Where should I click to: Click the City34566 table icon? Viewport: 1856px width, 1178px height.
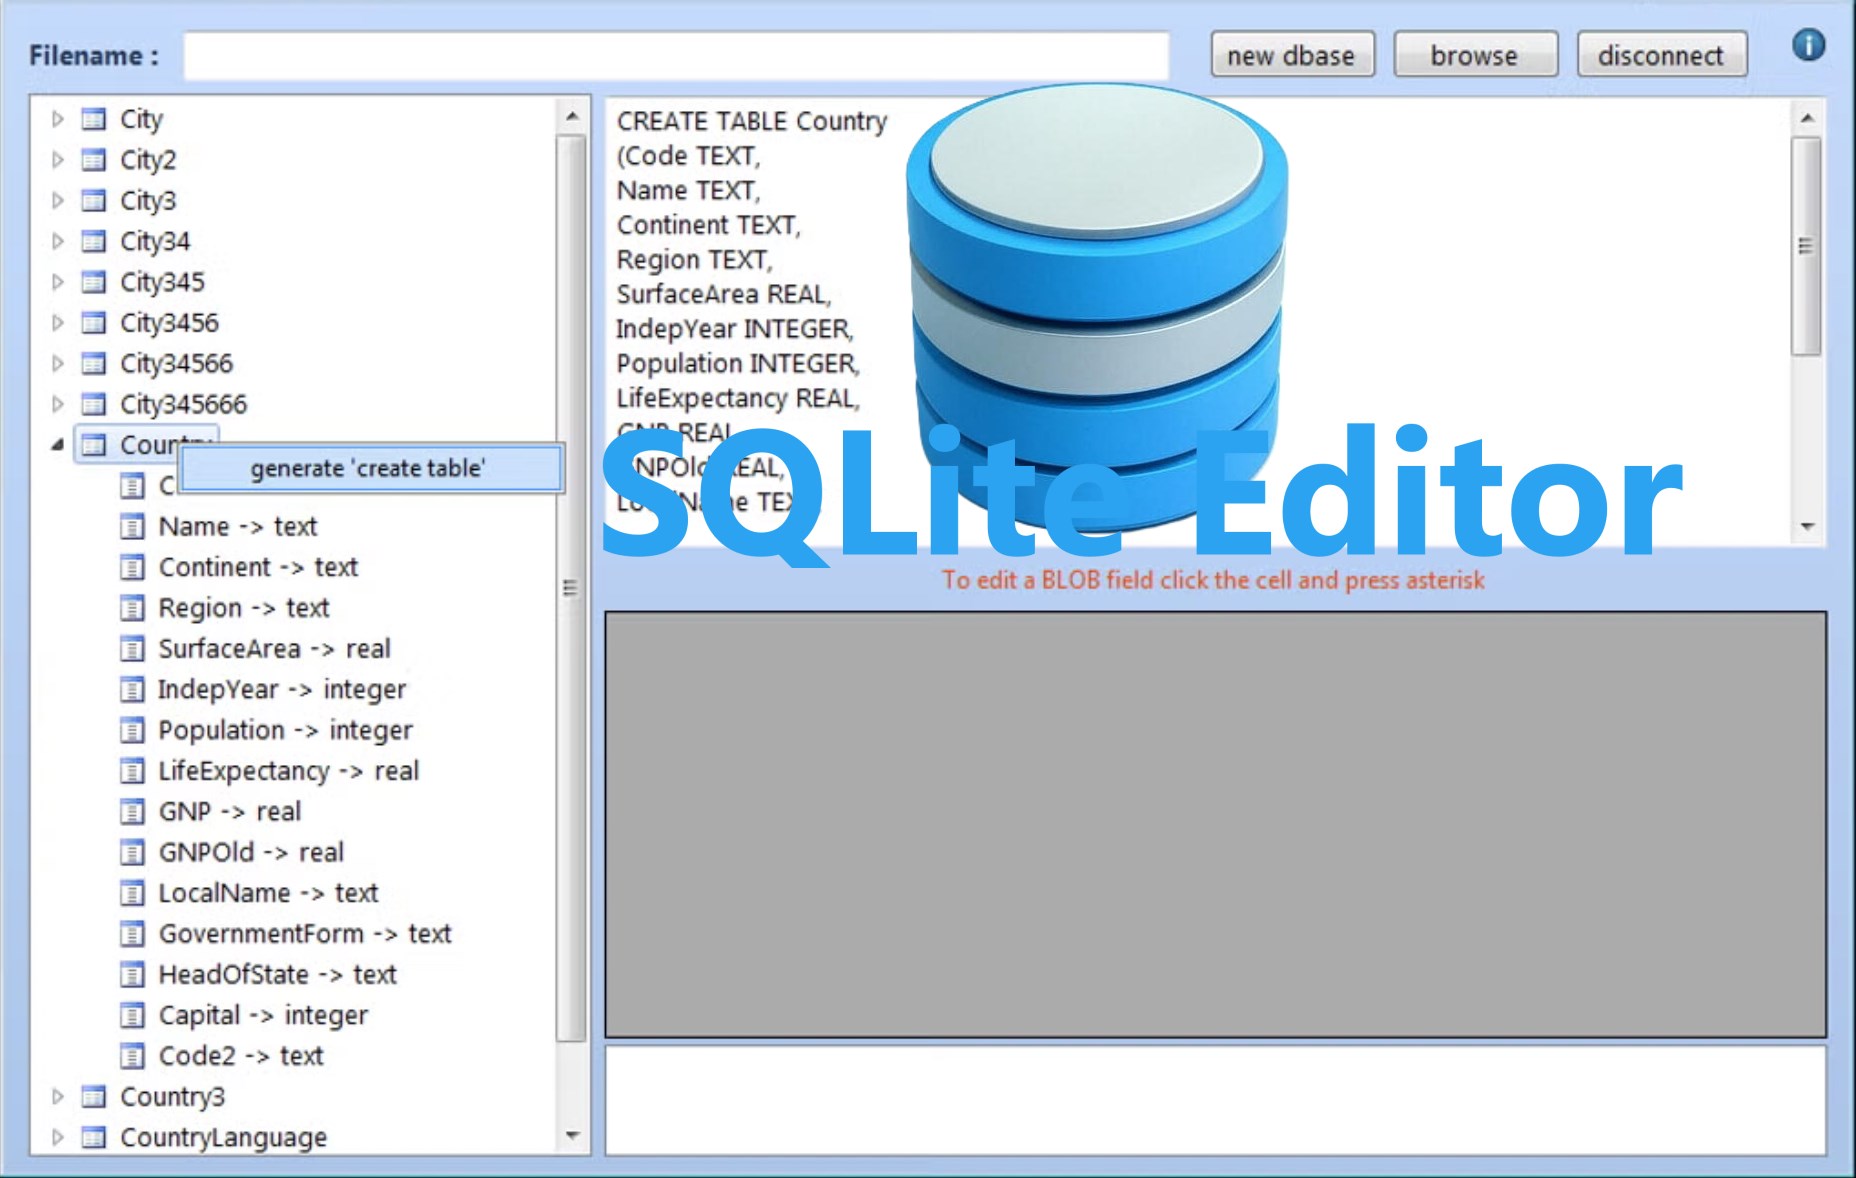tap(93, 363)
